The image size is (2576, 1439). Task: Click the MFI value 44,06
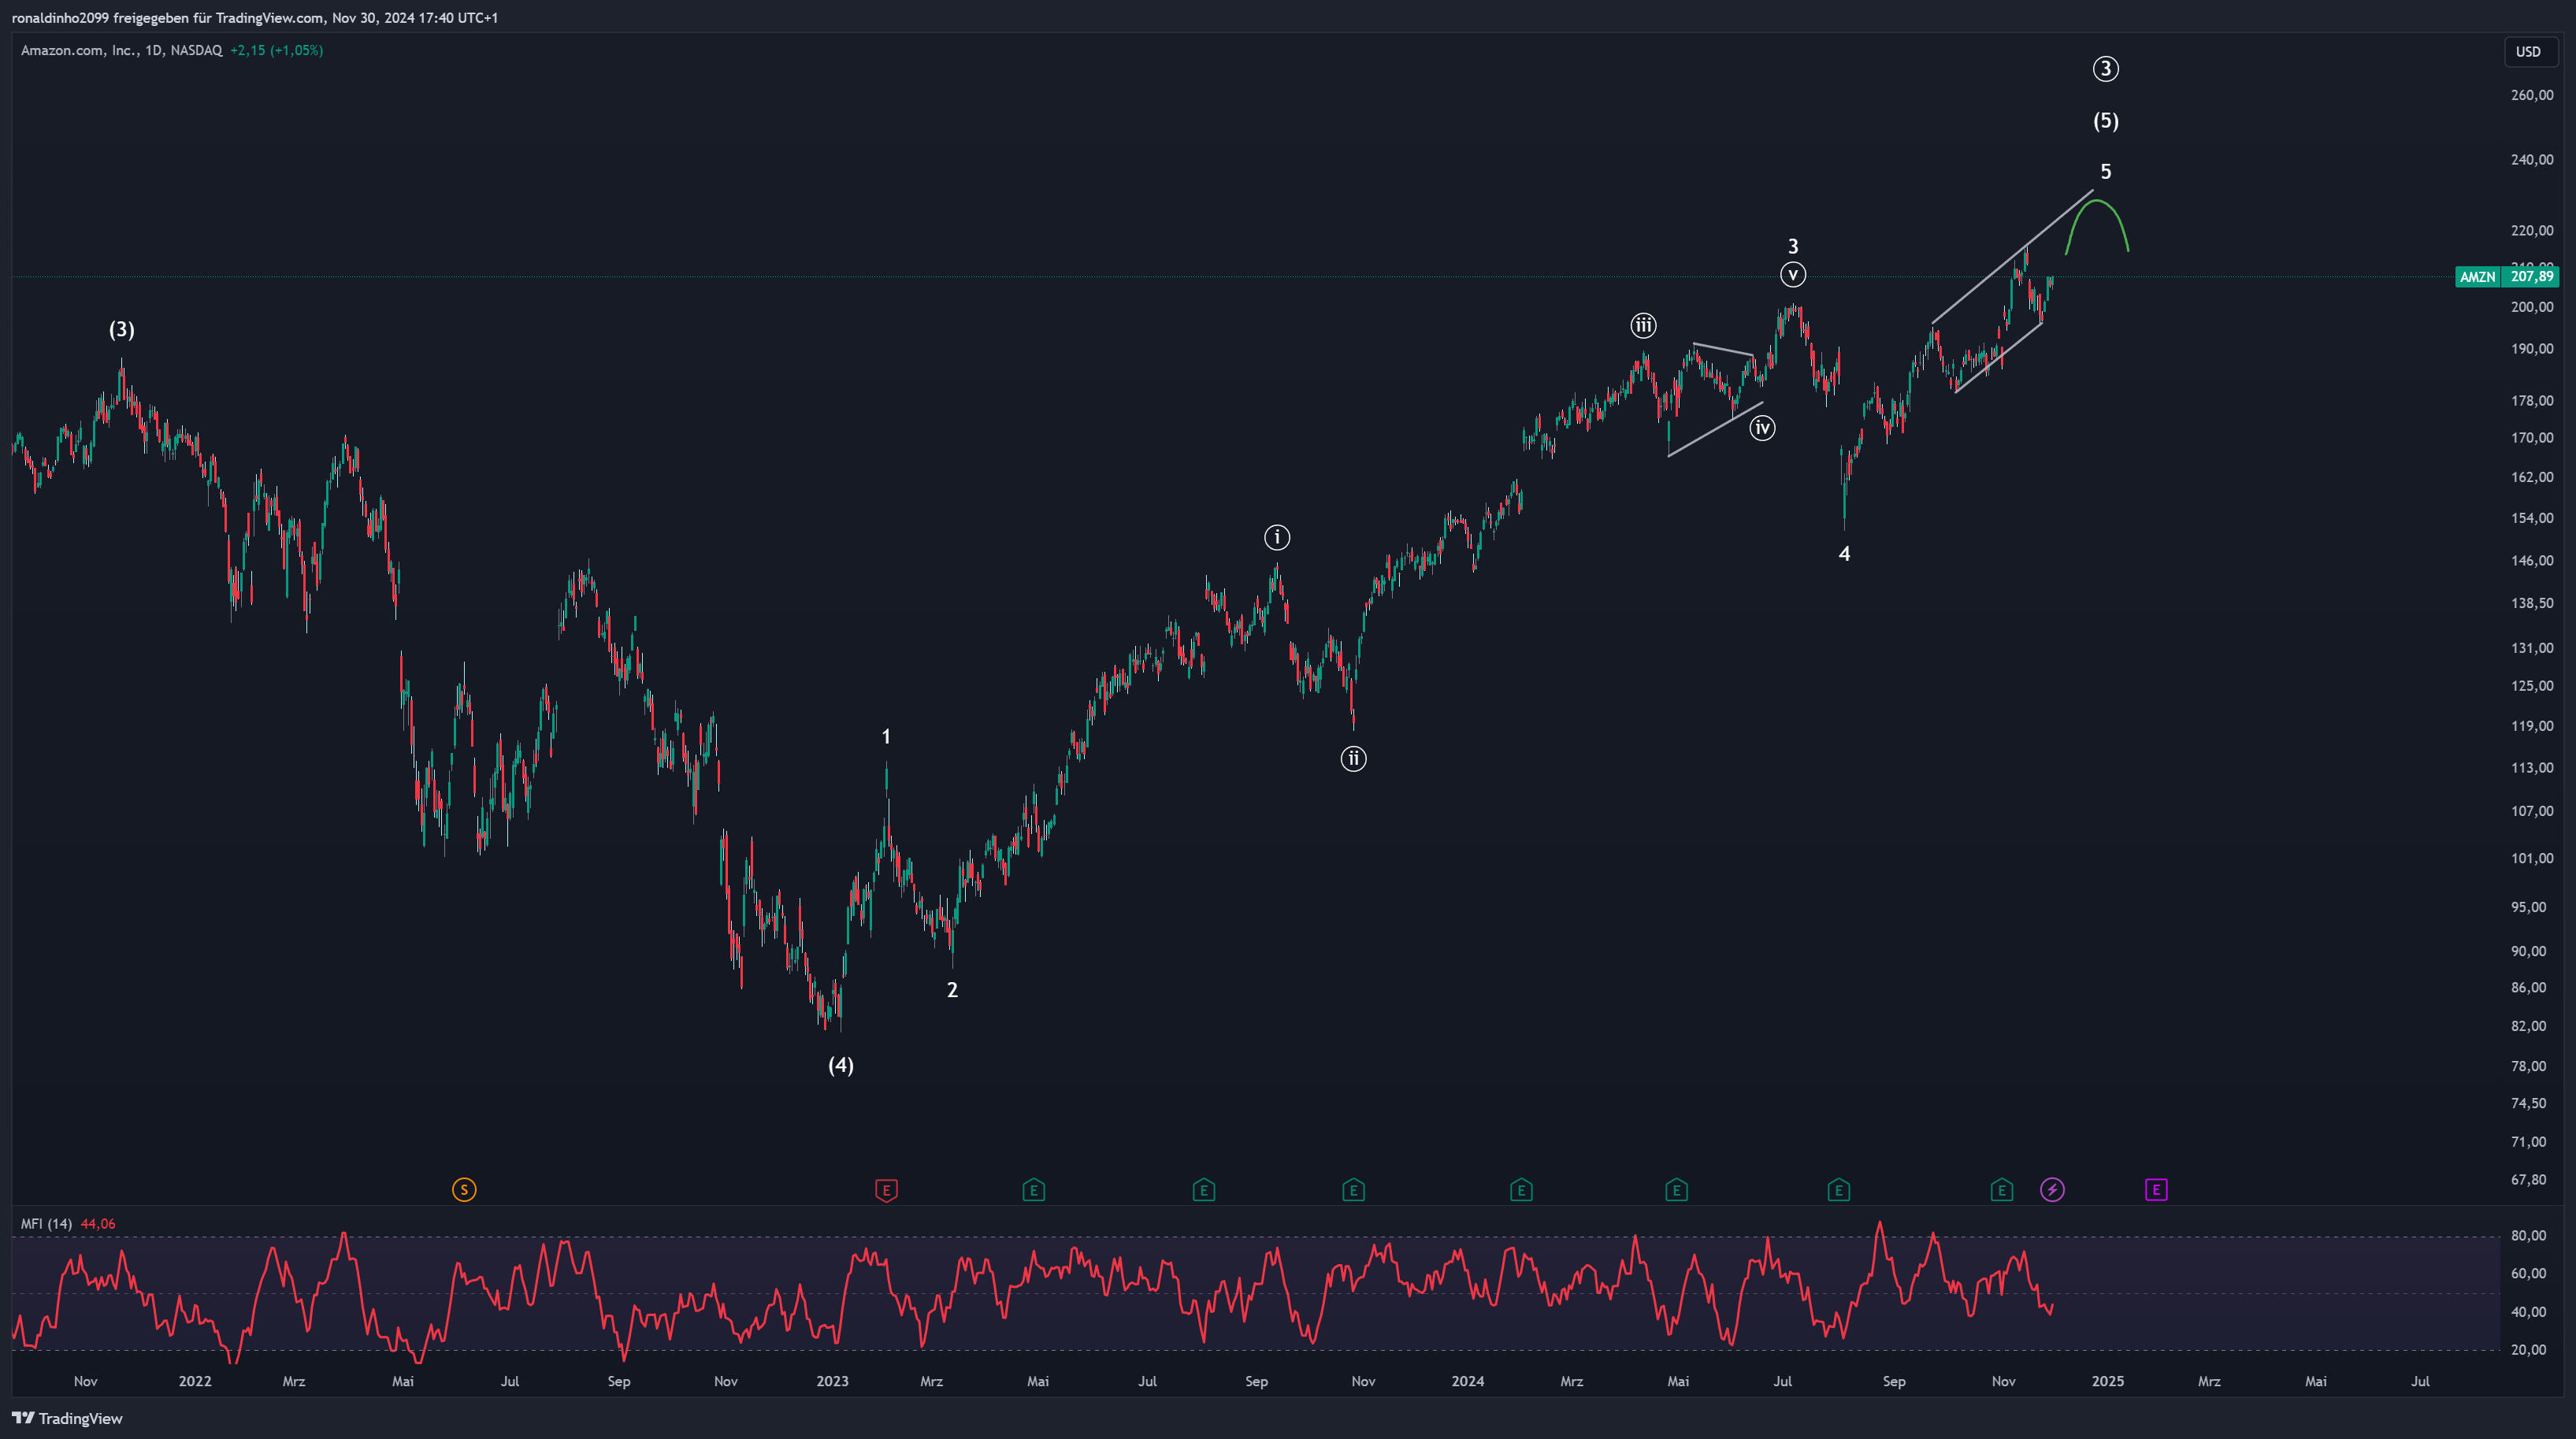[98, 1223]
